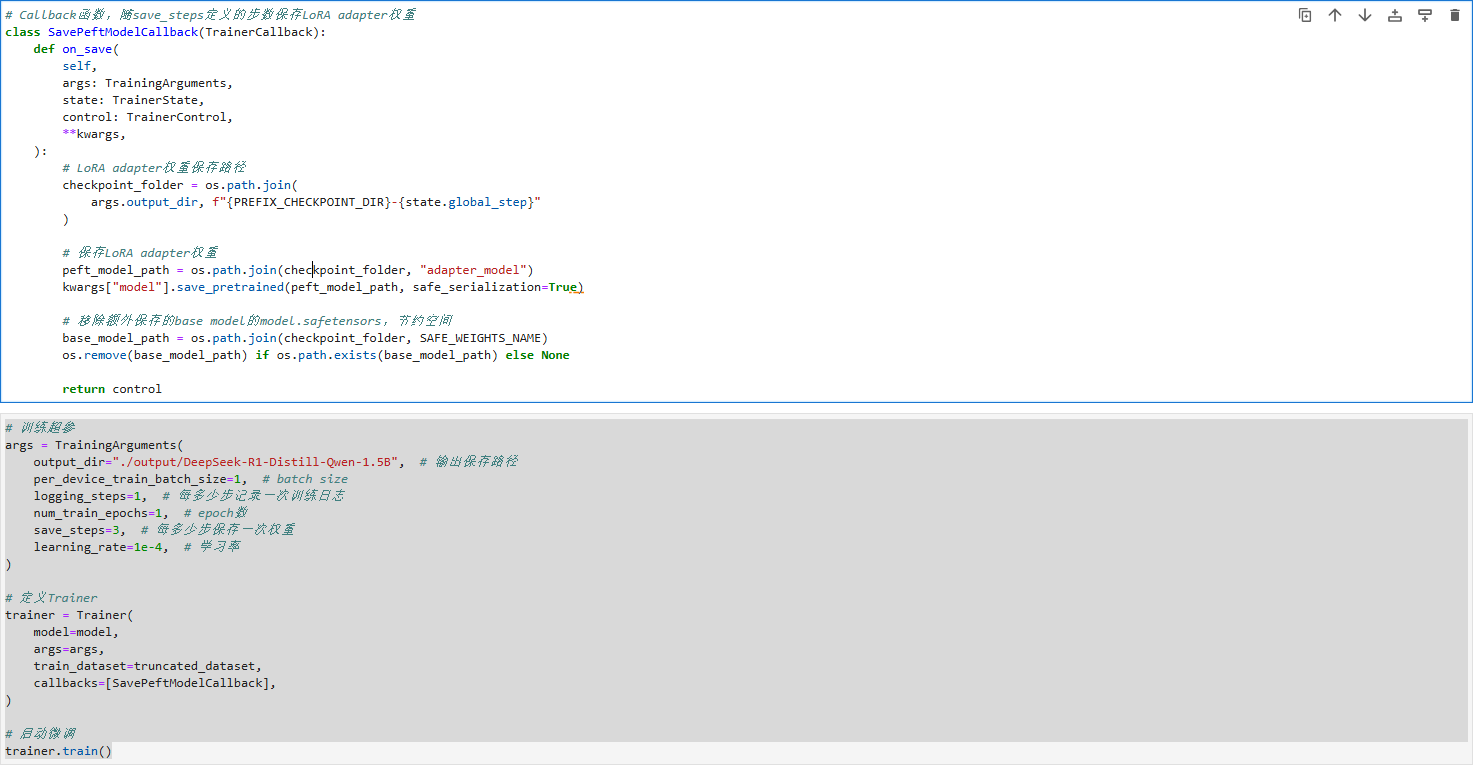Place cursor on the on_save method name
The height and width of the screenshot is (765, 1473).
pyautogui.click(x=87, y=49)
